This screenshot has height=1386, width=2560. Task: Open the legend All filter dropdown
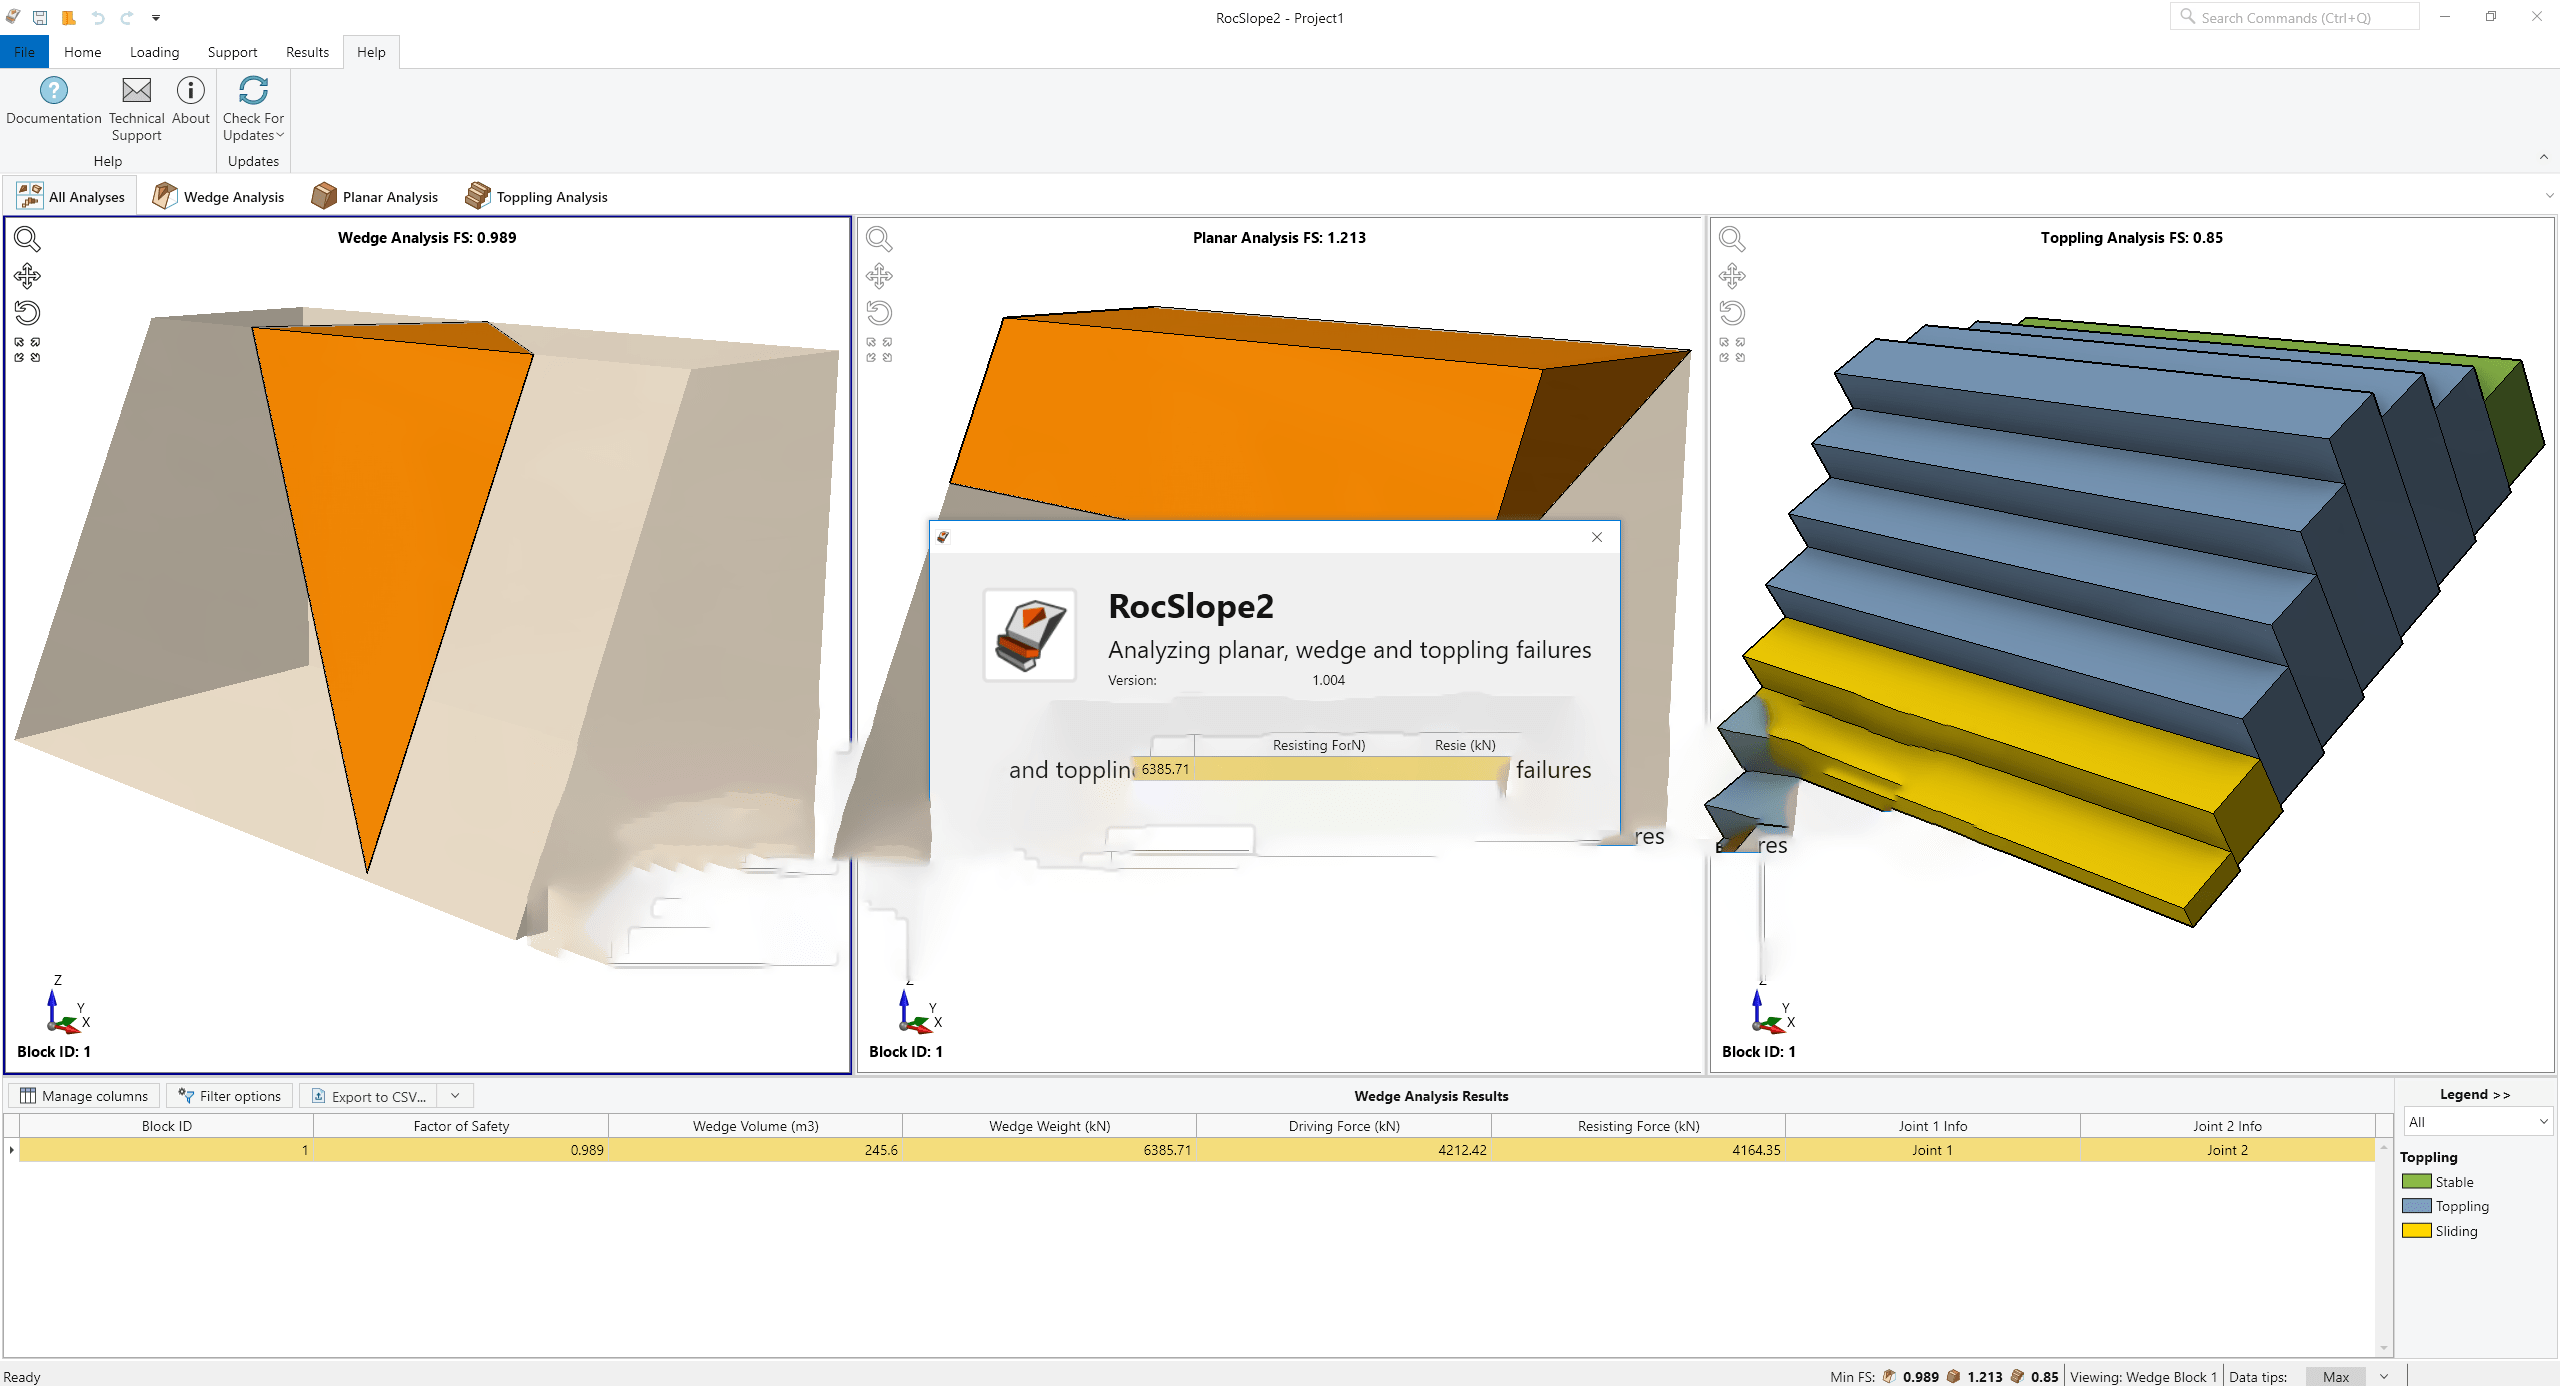tap(2477, 1122)
